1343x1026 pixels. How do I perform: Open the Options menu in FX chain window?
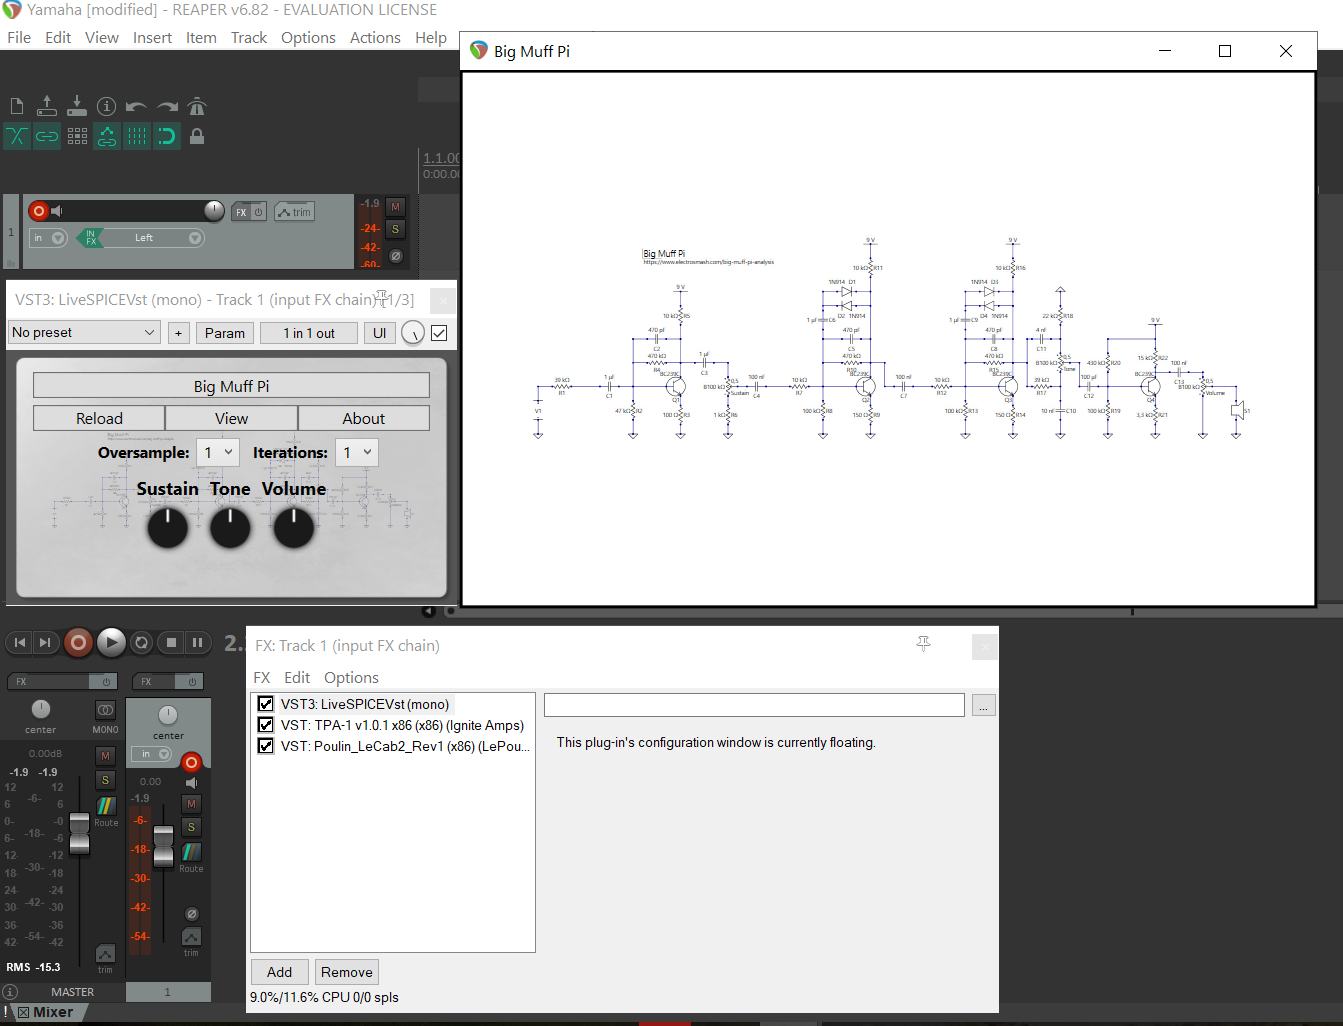pos(351,677)
